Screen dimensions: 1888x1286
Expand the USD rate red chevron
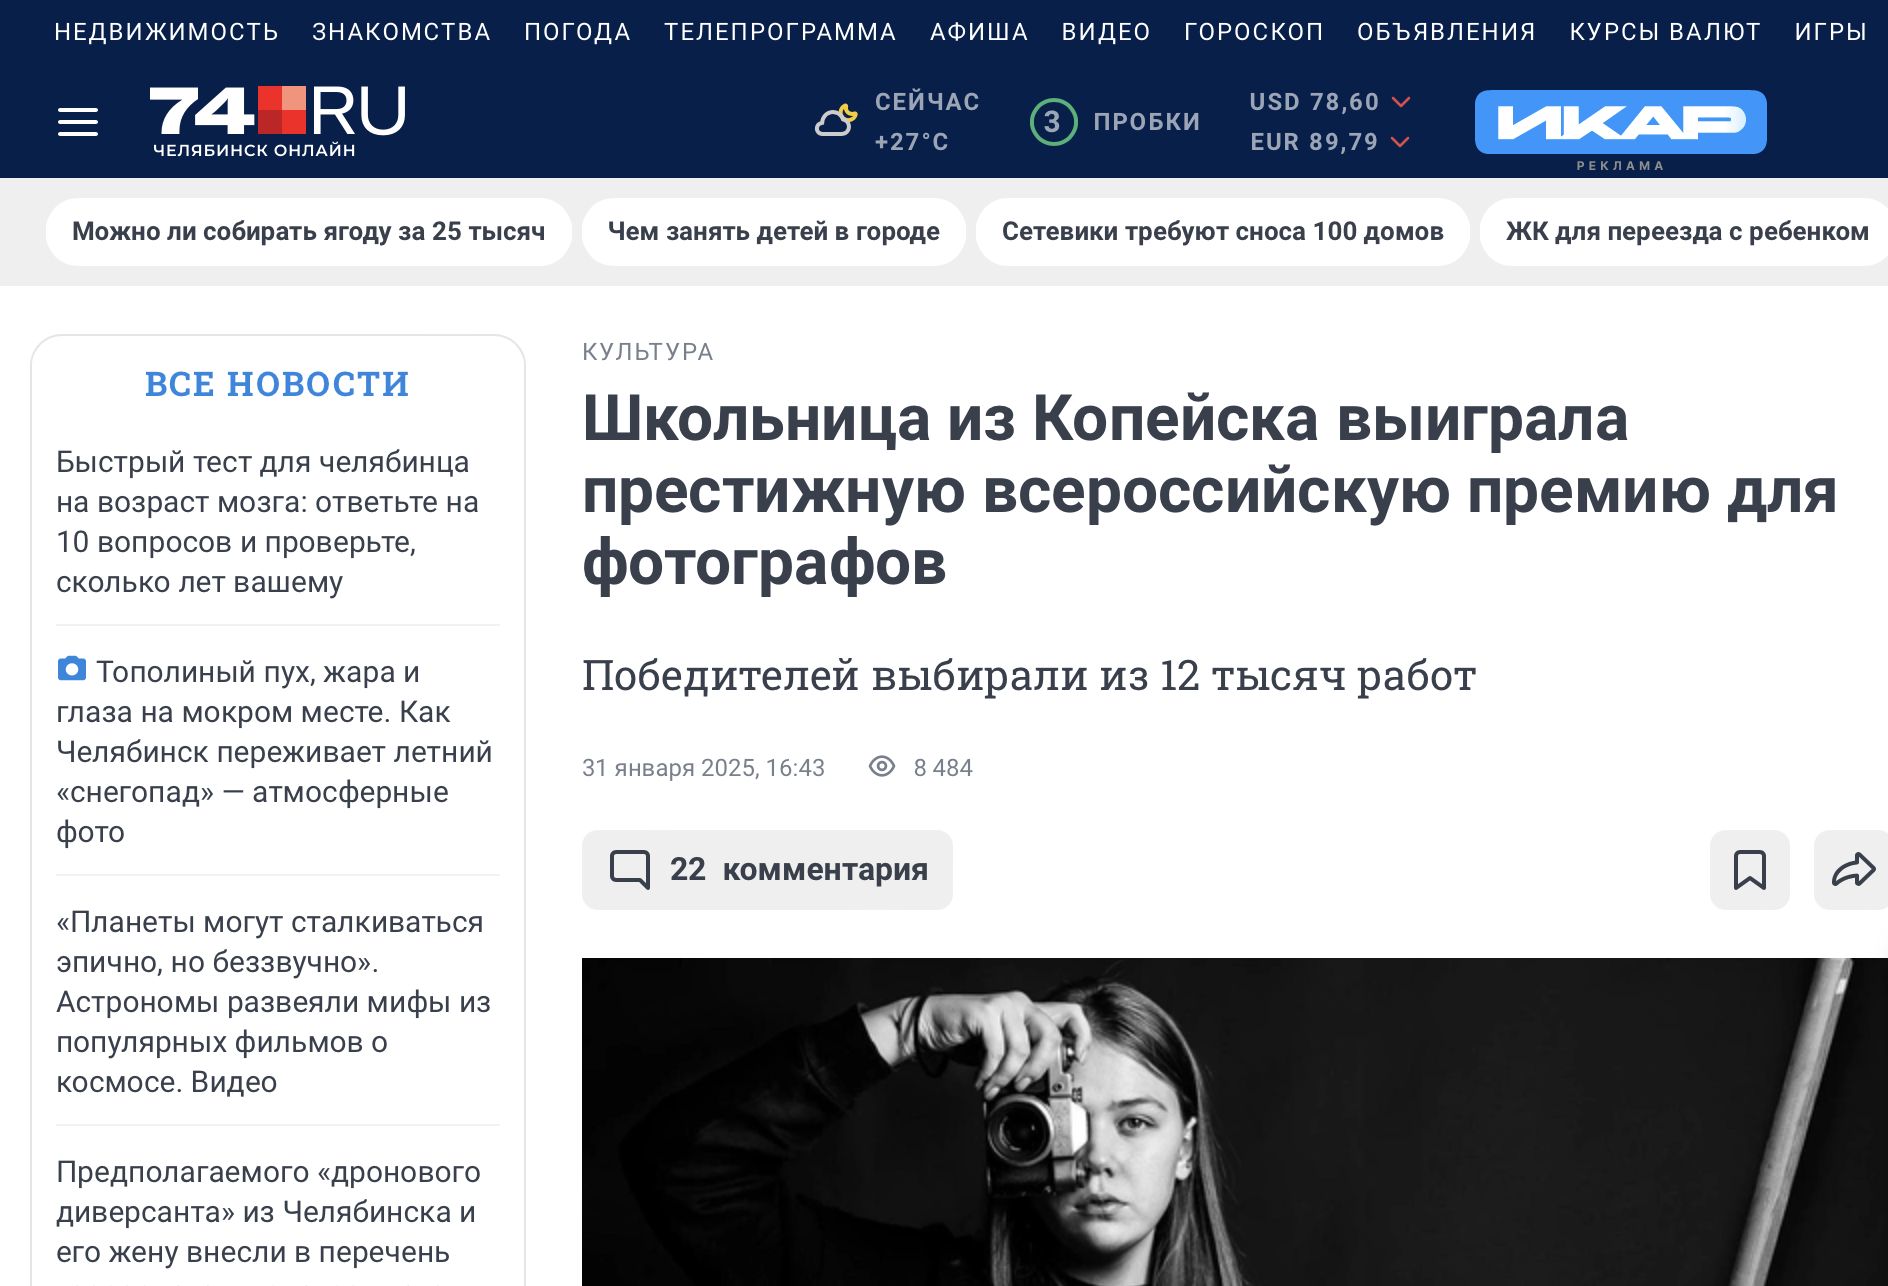(x=1401, y=102)
